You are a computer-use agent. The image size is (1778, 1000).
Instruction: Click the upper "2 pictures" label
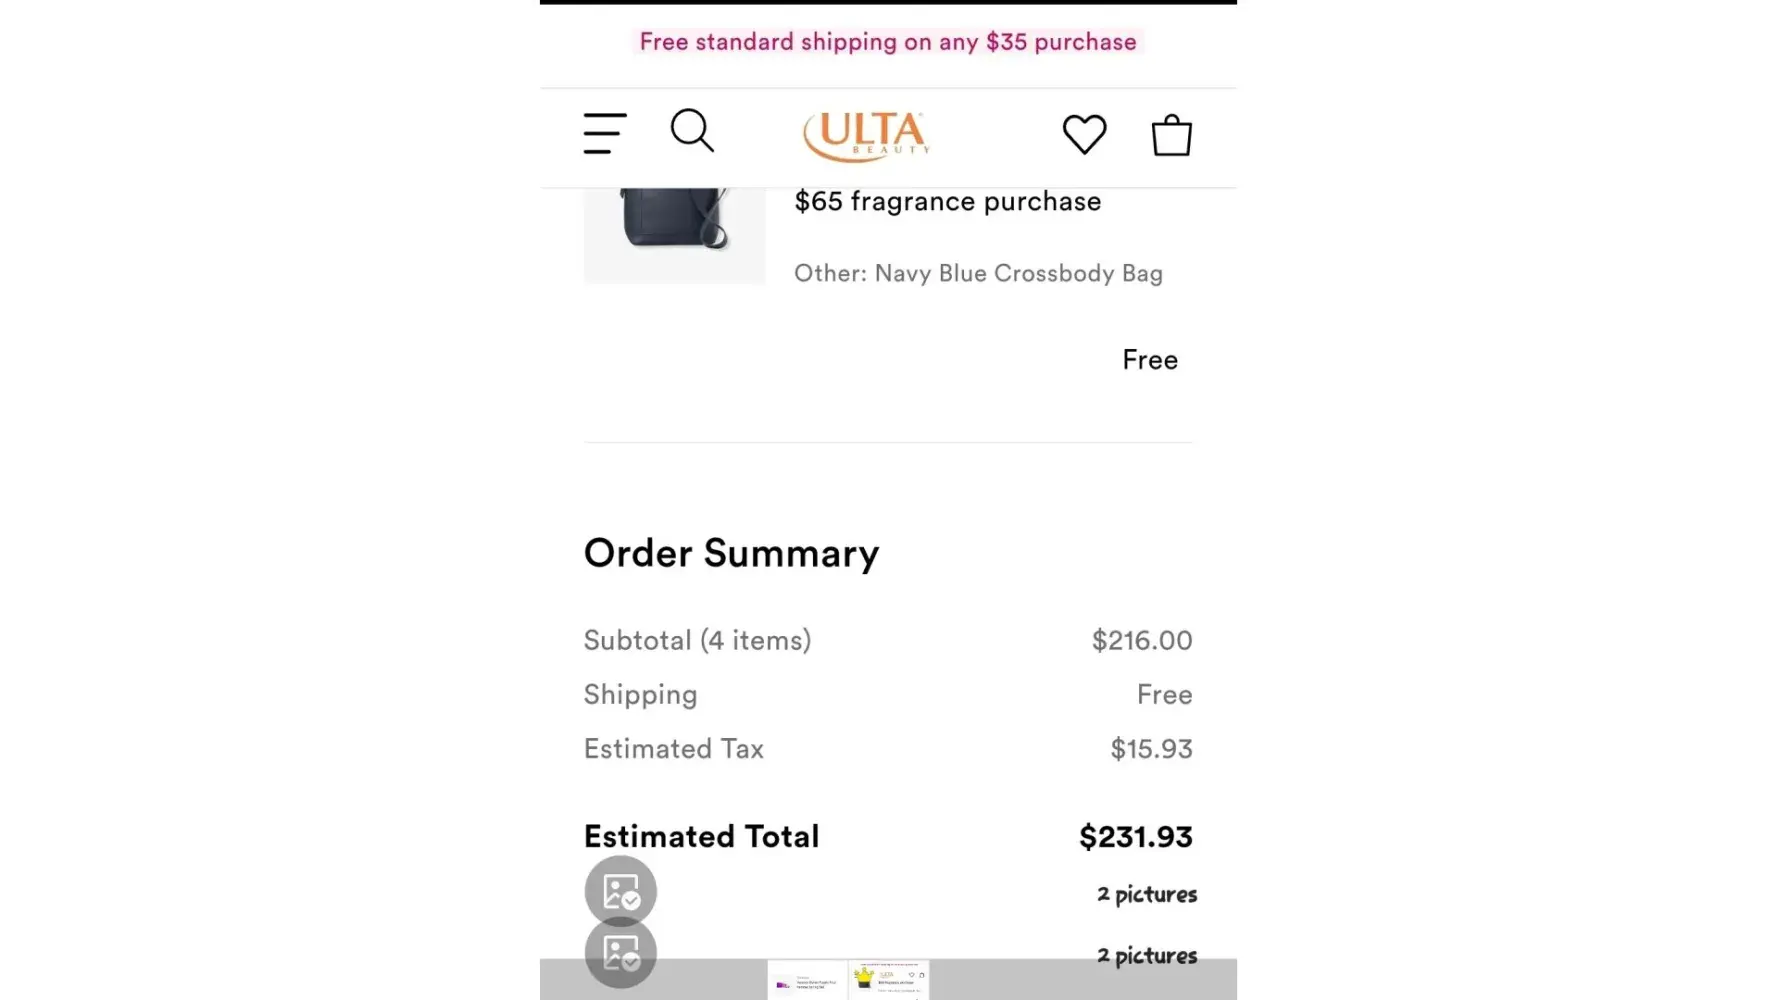point(1146,894)
